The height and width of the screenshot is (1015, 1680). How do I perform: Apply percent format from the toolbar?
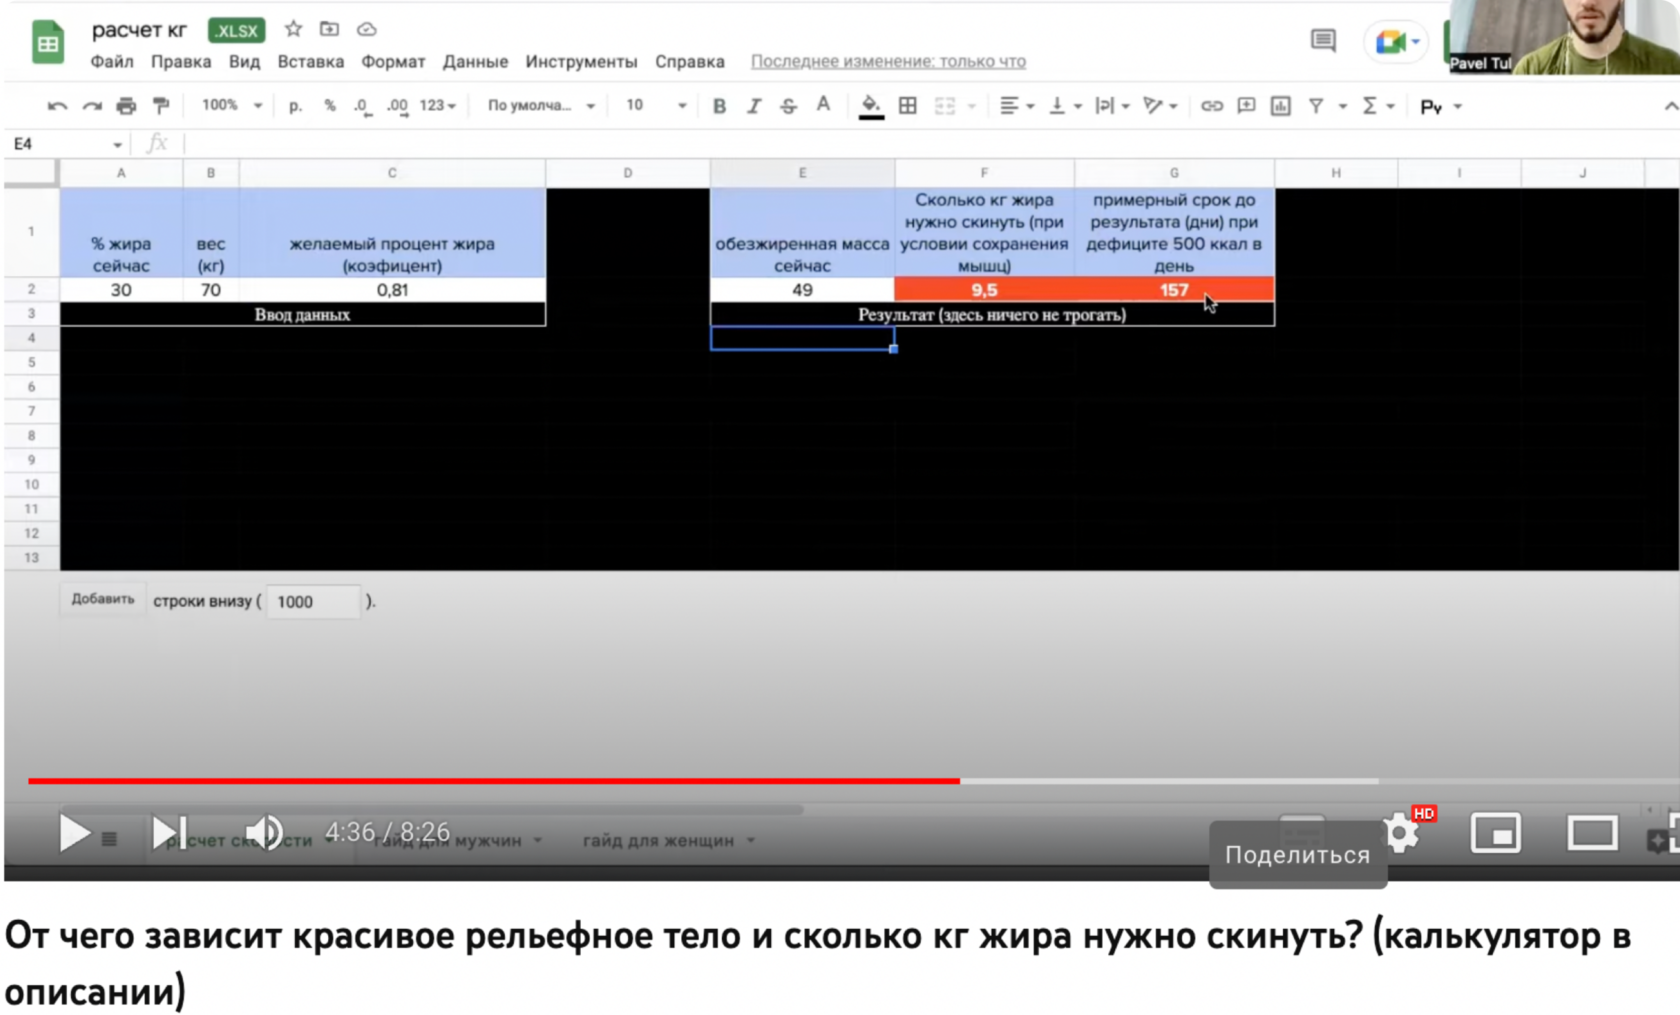tap(330, 106)
